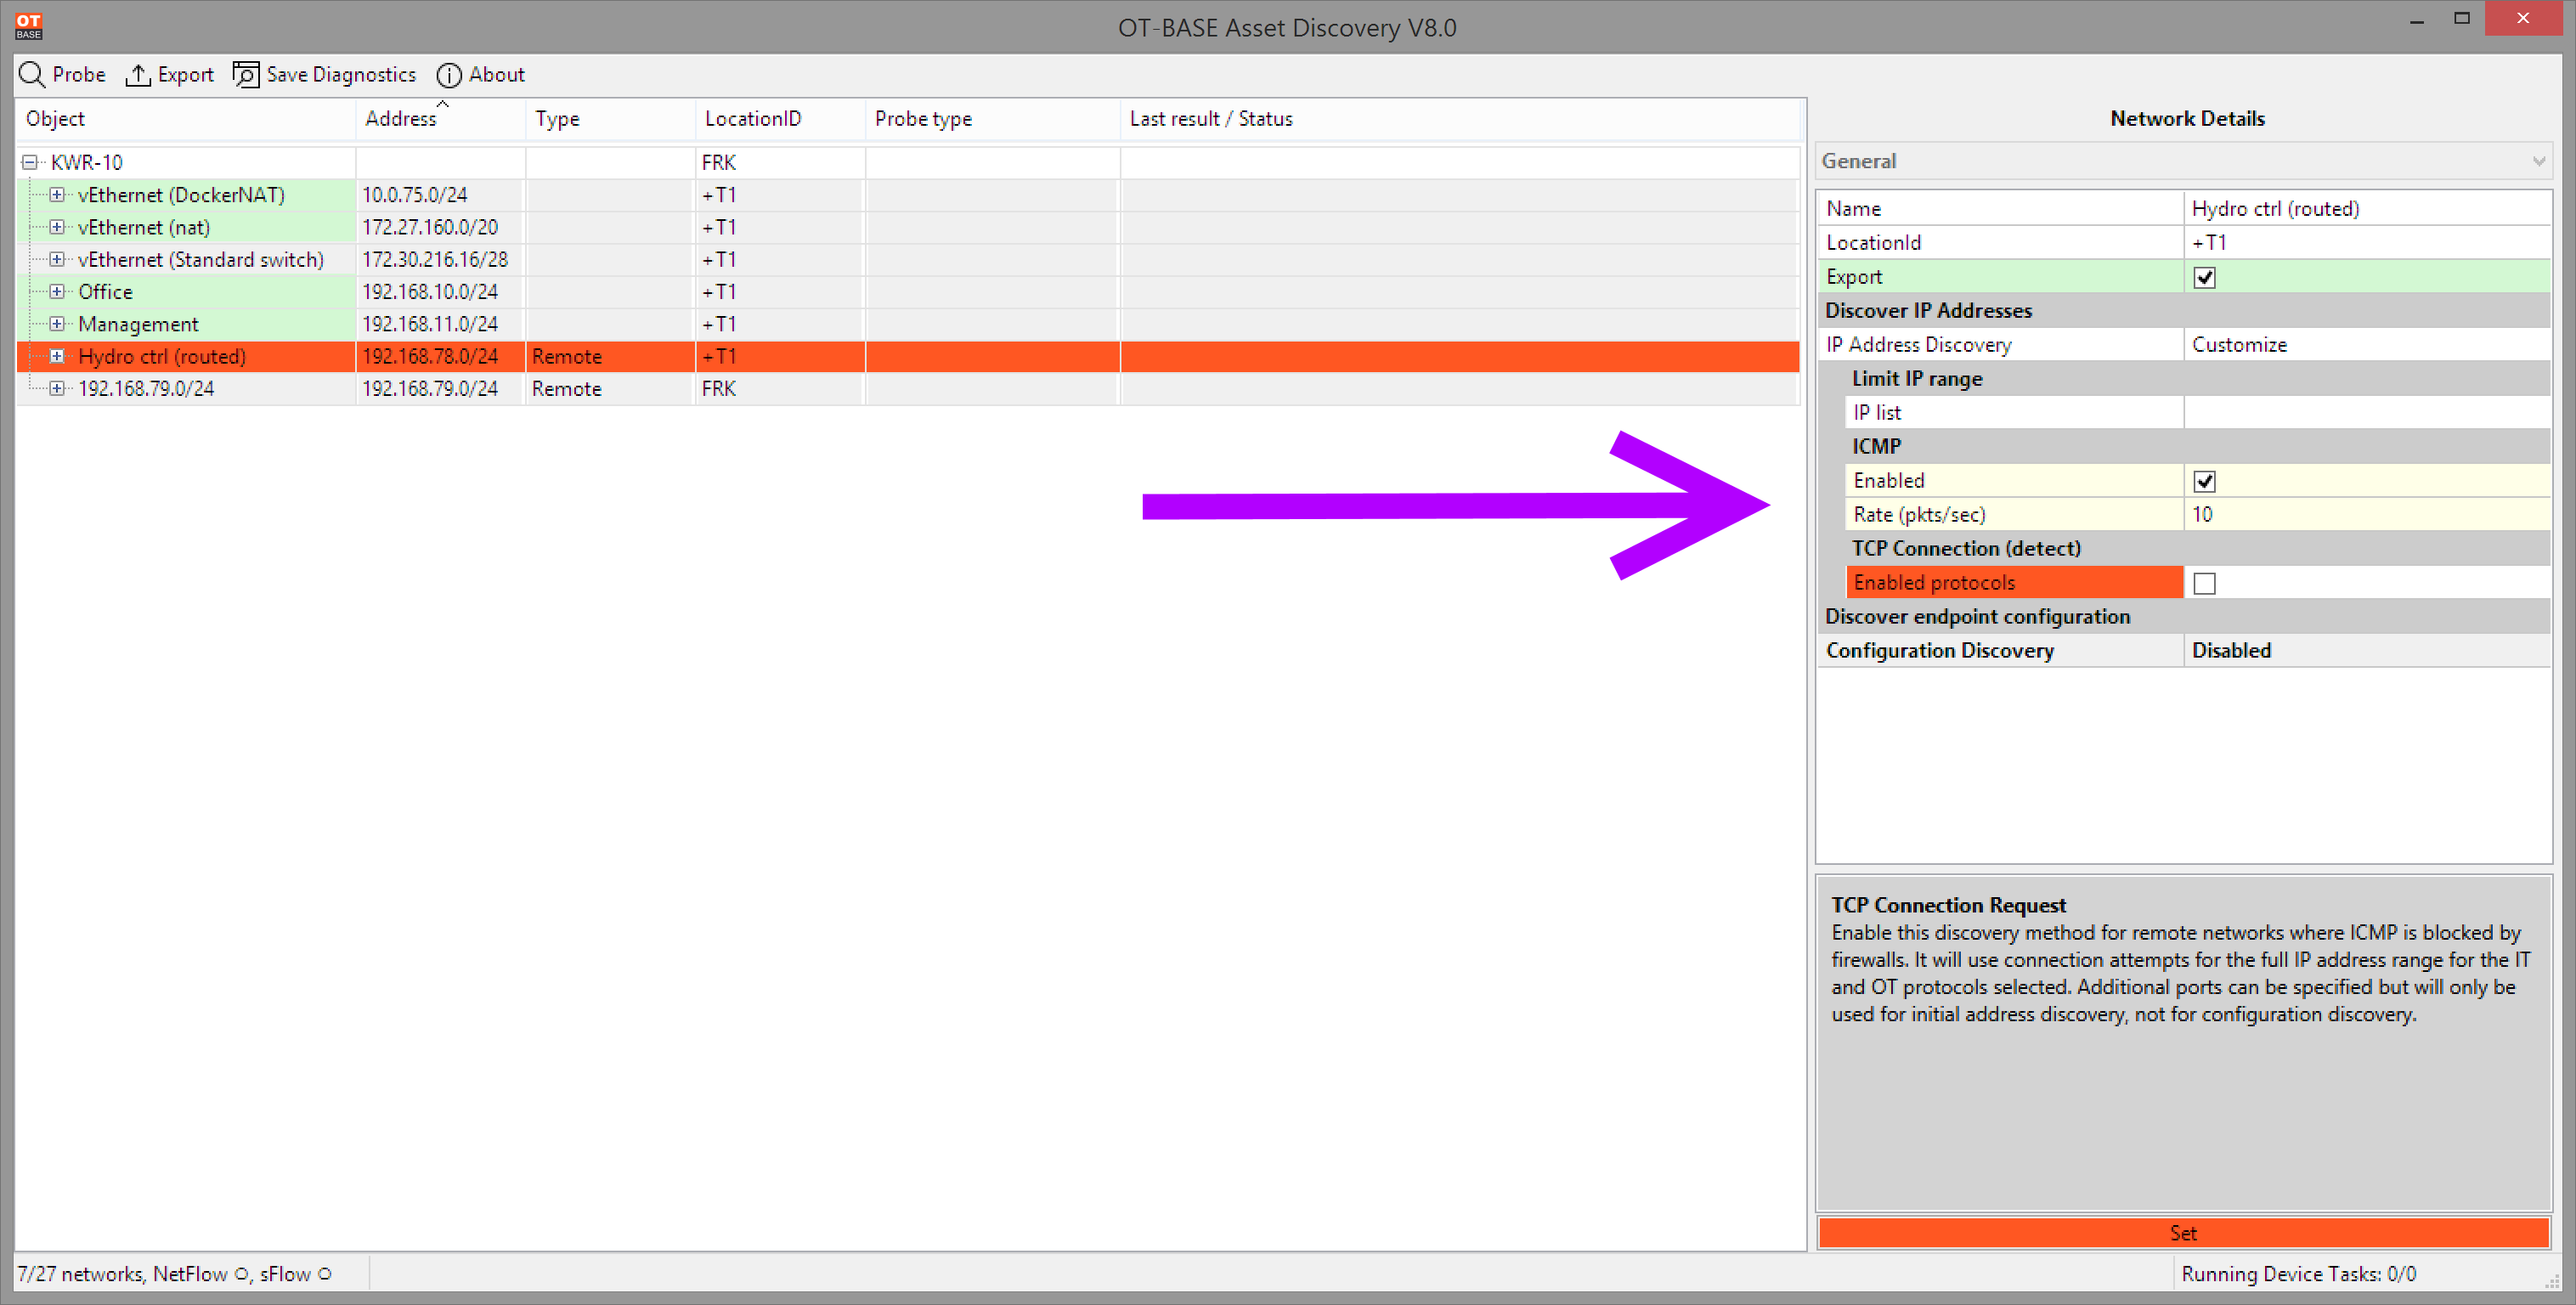
Task: Enable the TCP Enabled protocols checkbox
Action: [2204, 583]
